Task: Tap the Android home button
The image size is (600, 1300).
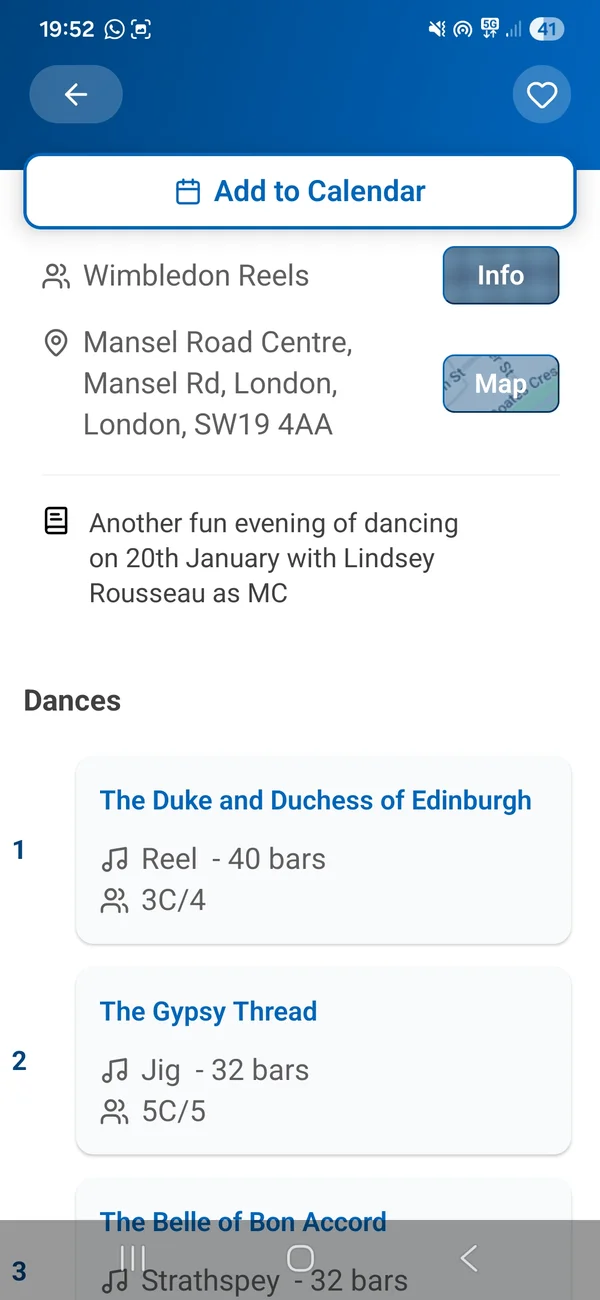Action: pyautogui.click(x=300, y=1258)
